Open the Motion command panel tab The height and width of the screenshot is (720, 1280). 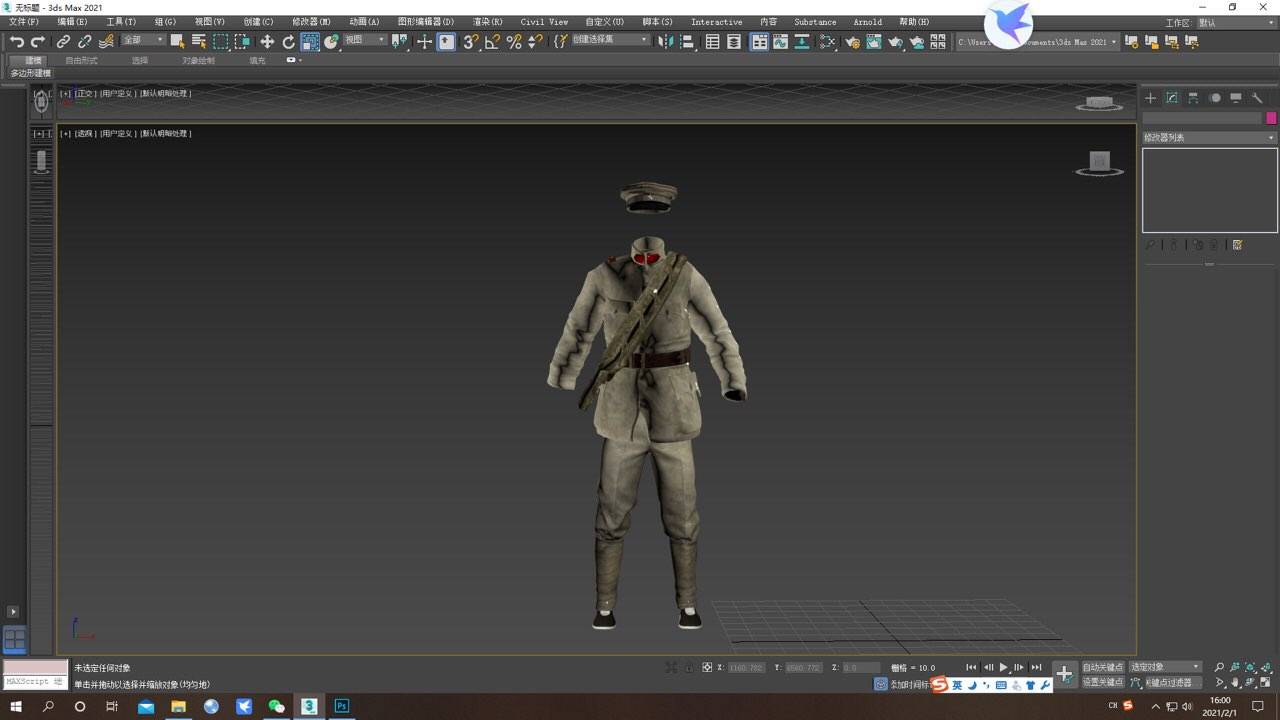(1215, 98)
